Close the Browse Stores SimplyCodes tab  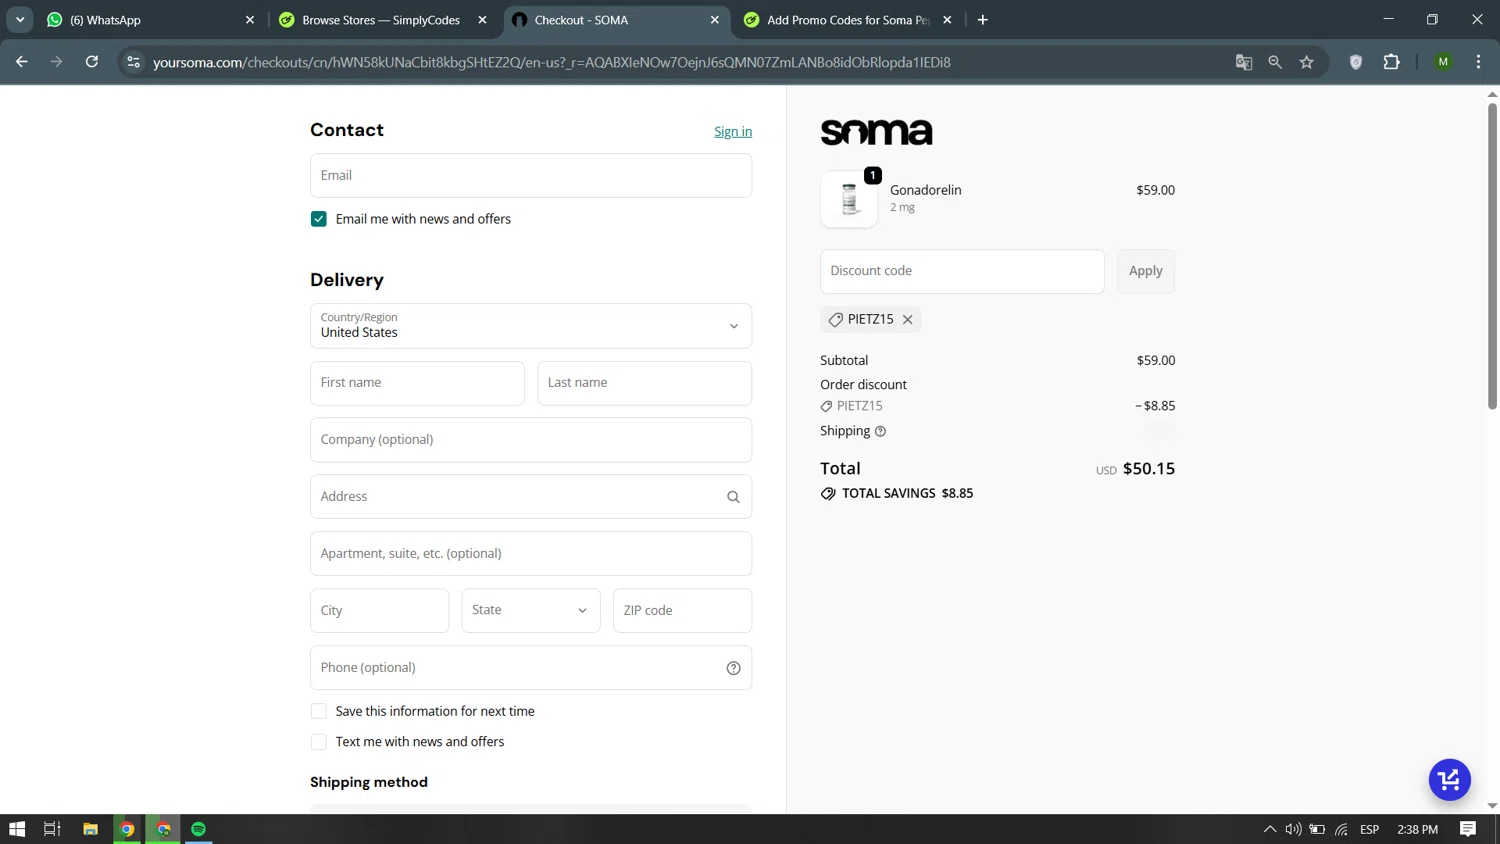coord(482,20)
